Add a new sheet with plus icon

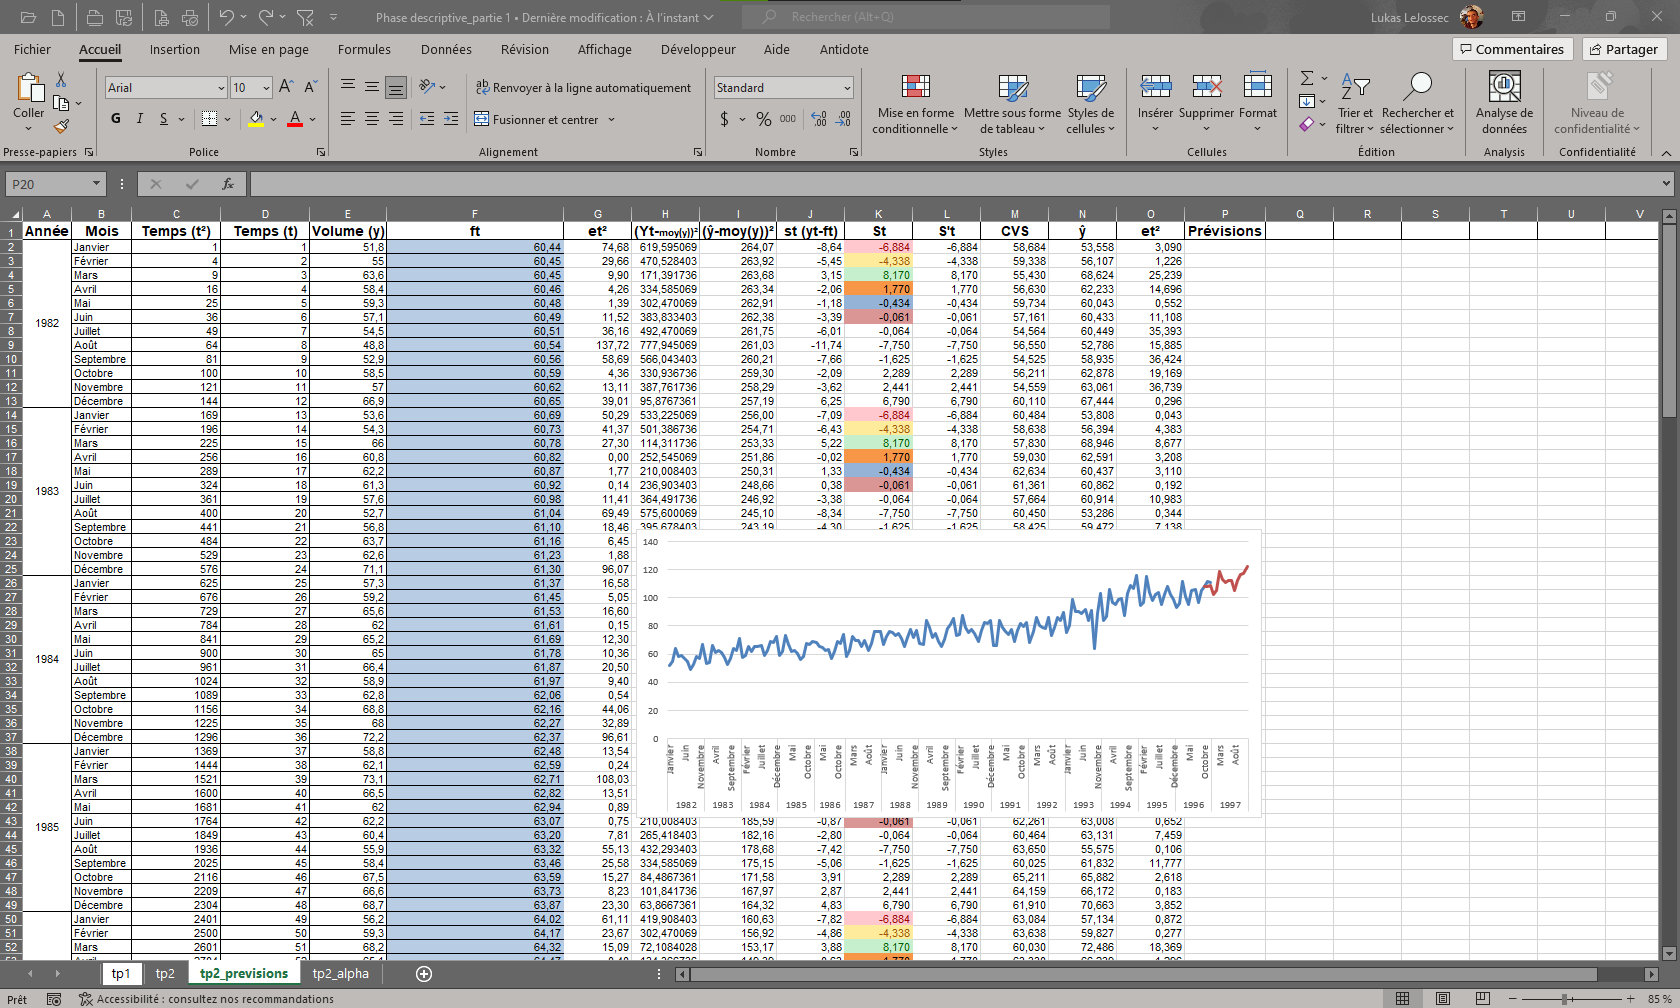[x=423, y=974]
